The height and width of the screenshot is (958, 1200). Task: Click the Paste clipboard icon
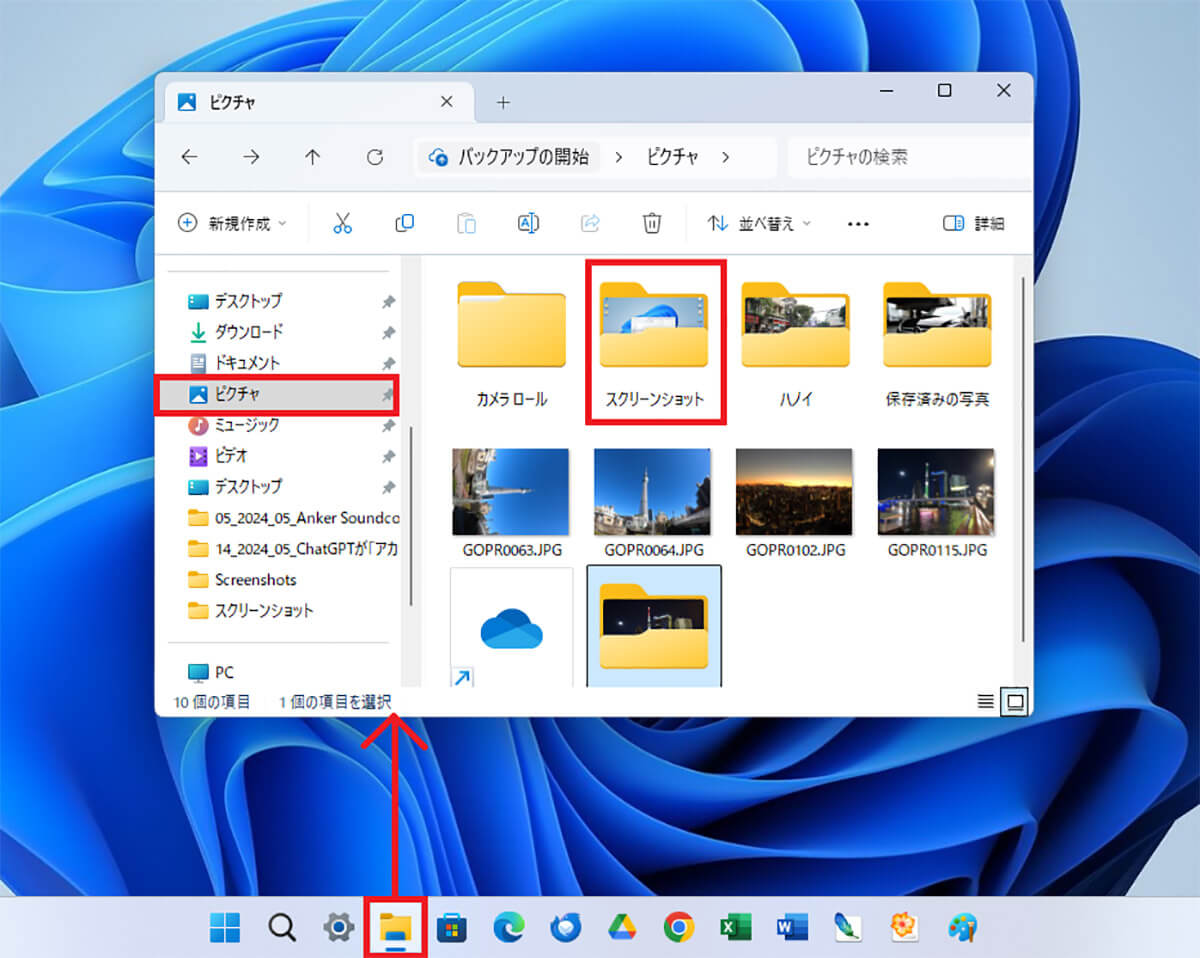pyautogui.click(x=466, y=224)
